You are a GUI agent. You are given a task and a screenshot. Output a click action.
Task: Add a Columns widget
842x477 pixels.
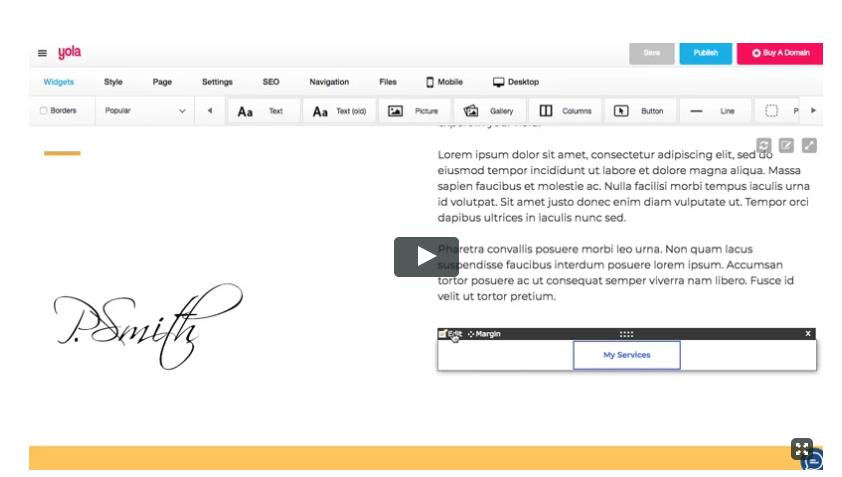[x=565, y=111]
